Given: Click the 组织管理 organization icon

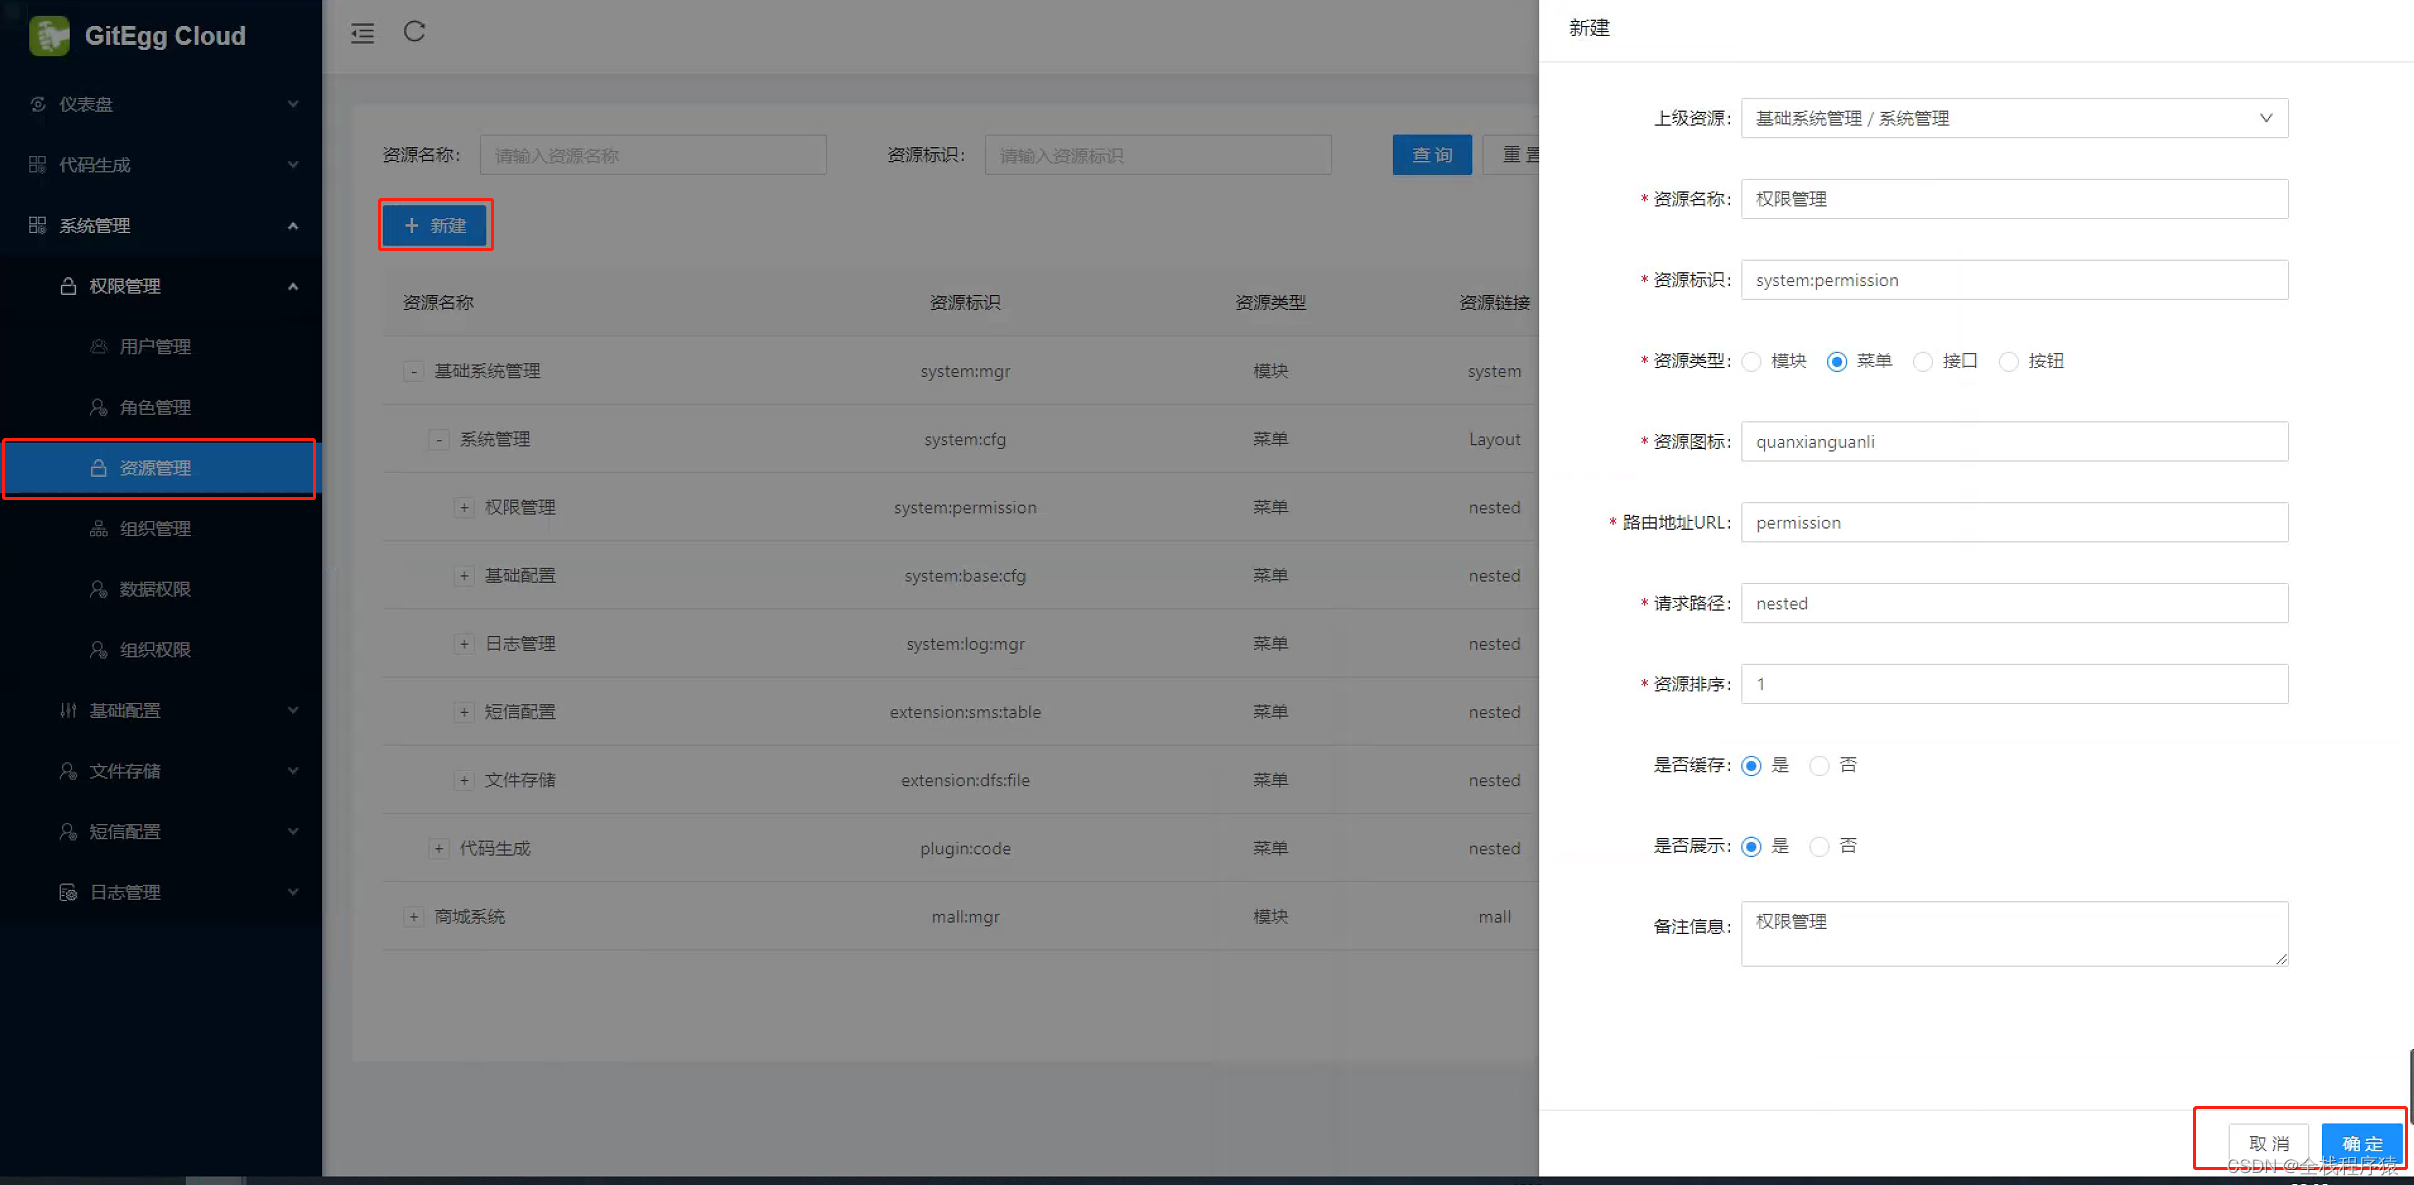Looking at the screenshot, I should click(98, 529).
